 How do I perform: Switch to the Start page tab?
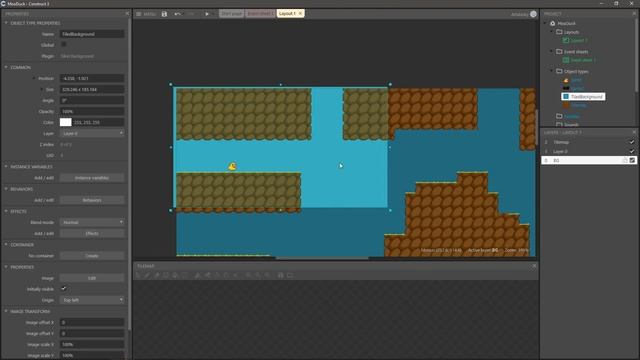pyautogui.click(x=231, y=14)
